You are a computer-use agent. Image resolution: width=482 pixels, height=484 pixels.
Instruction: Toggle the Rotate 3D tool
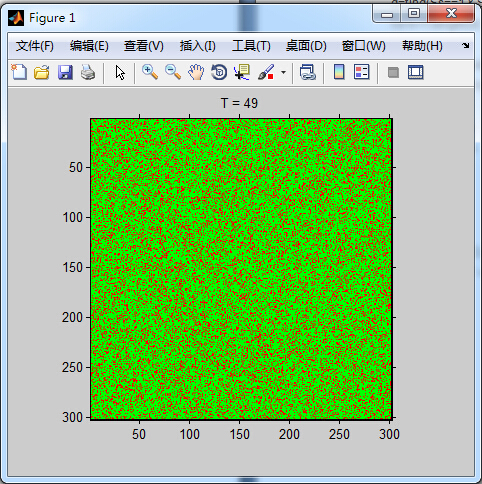pyautogui.click(x=219, y=72)
